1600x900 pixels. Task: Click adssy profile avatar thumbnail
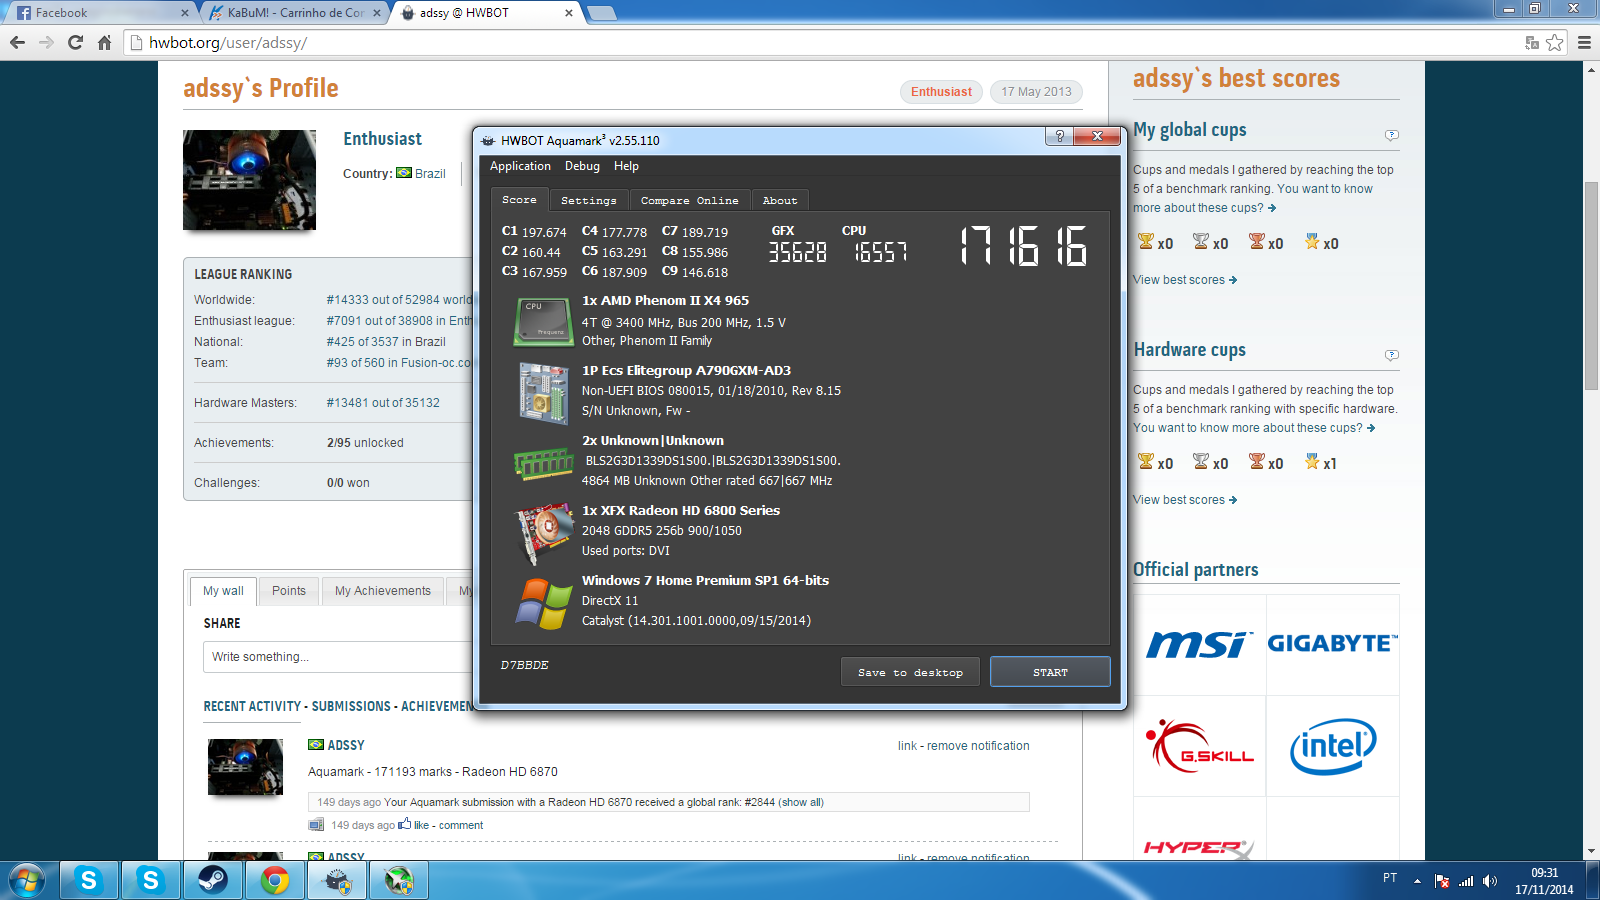click(249, 180)
